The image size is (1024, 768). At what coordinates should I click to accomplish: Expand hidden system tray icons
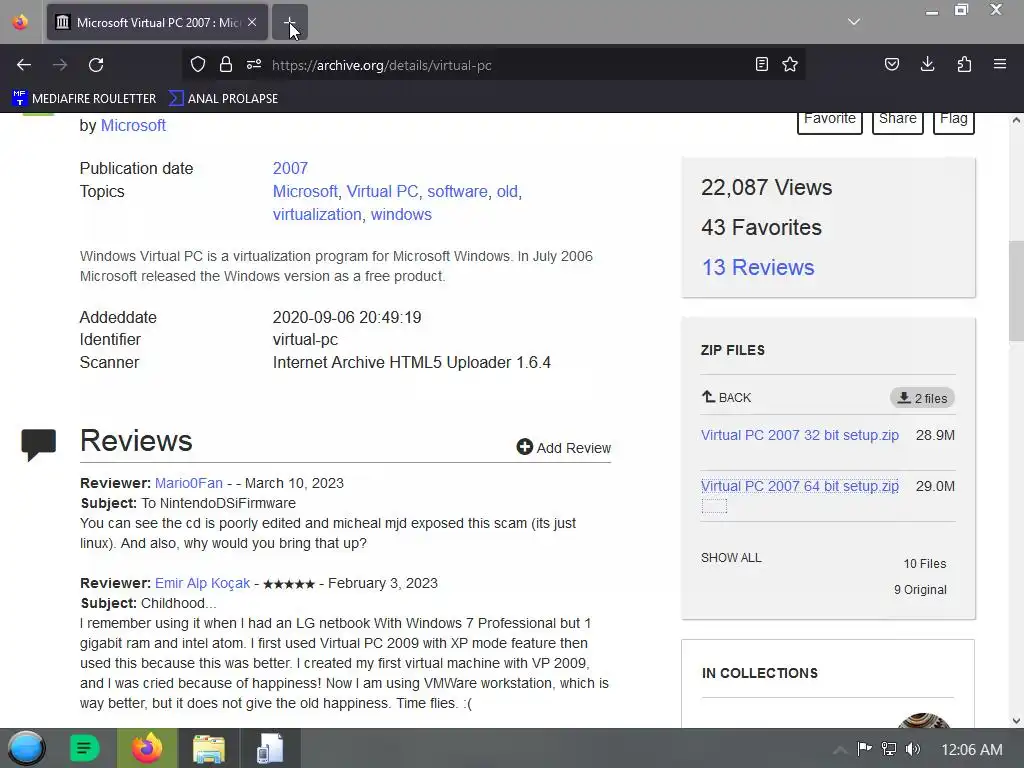pyautogui.click(x=840, y=749)
